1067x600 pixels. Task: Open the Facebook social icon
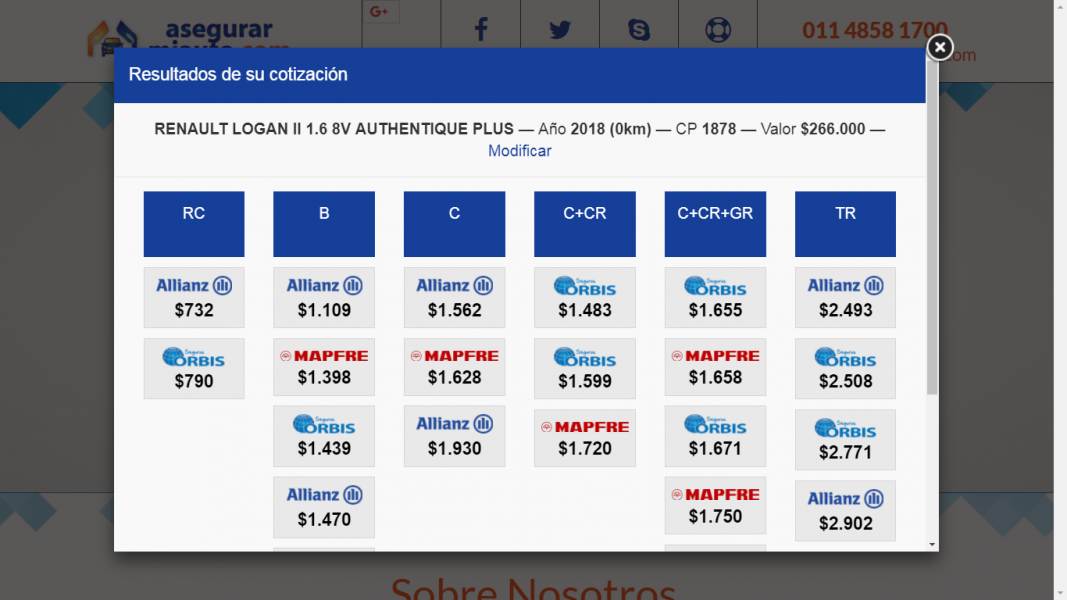click(480, 30)
